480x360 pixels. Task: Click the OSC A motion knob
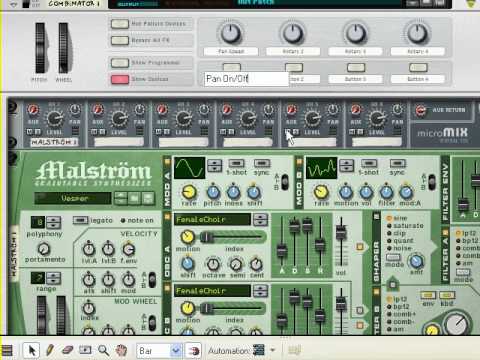[188, 237]
